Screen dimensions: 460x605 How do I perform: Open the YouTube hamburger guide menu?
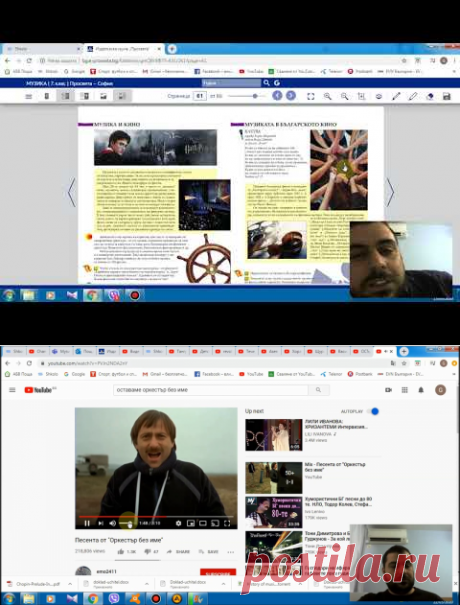pos(12,390)
